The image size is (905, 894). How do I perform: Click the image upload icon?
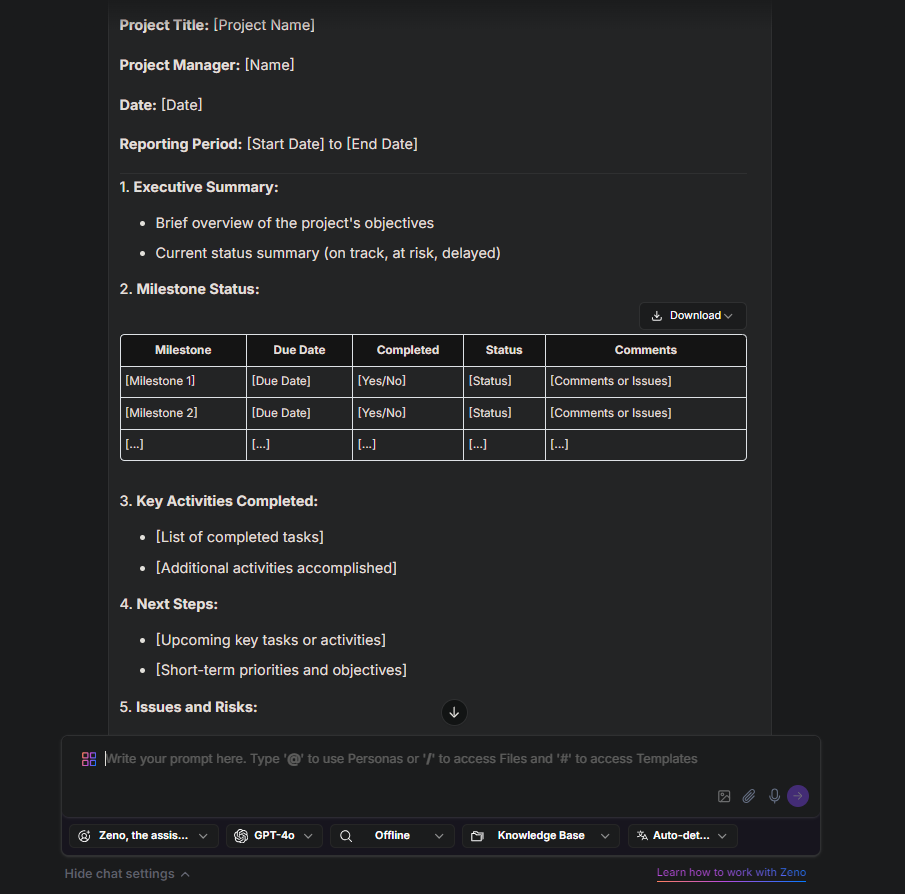coord(724,796)
